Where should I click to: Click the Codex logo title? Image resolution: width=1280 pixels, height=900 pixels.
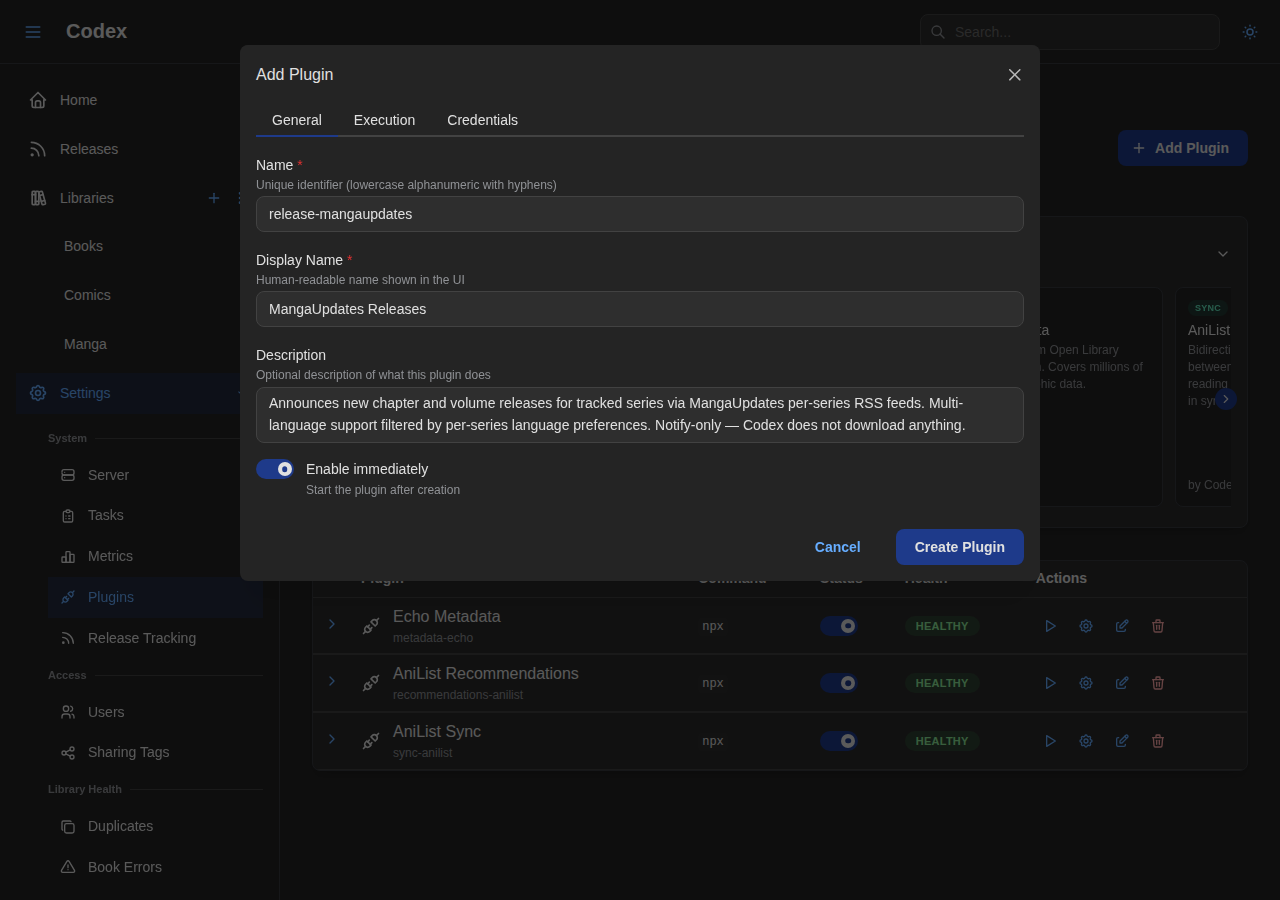coord(96,31)
